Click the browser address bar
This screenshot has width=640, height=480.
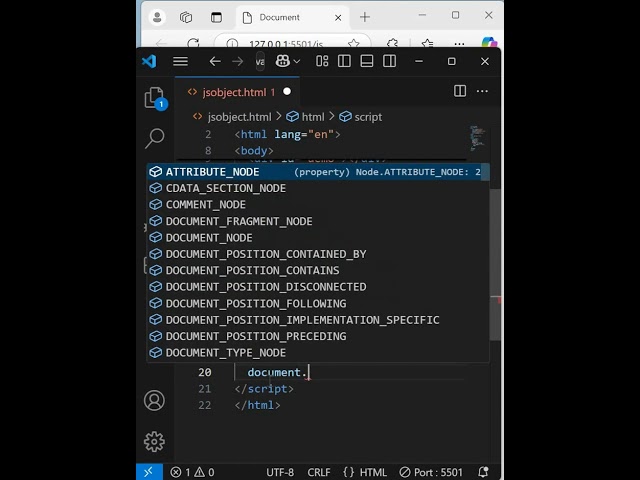pyautogui.click(x=292, y=43)
